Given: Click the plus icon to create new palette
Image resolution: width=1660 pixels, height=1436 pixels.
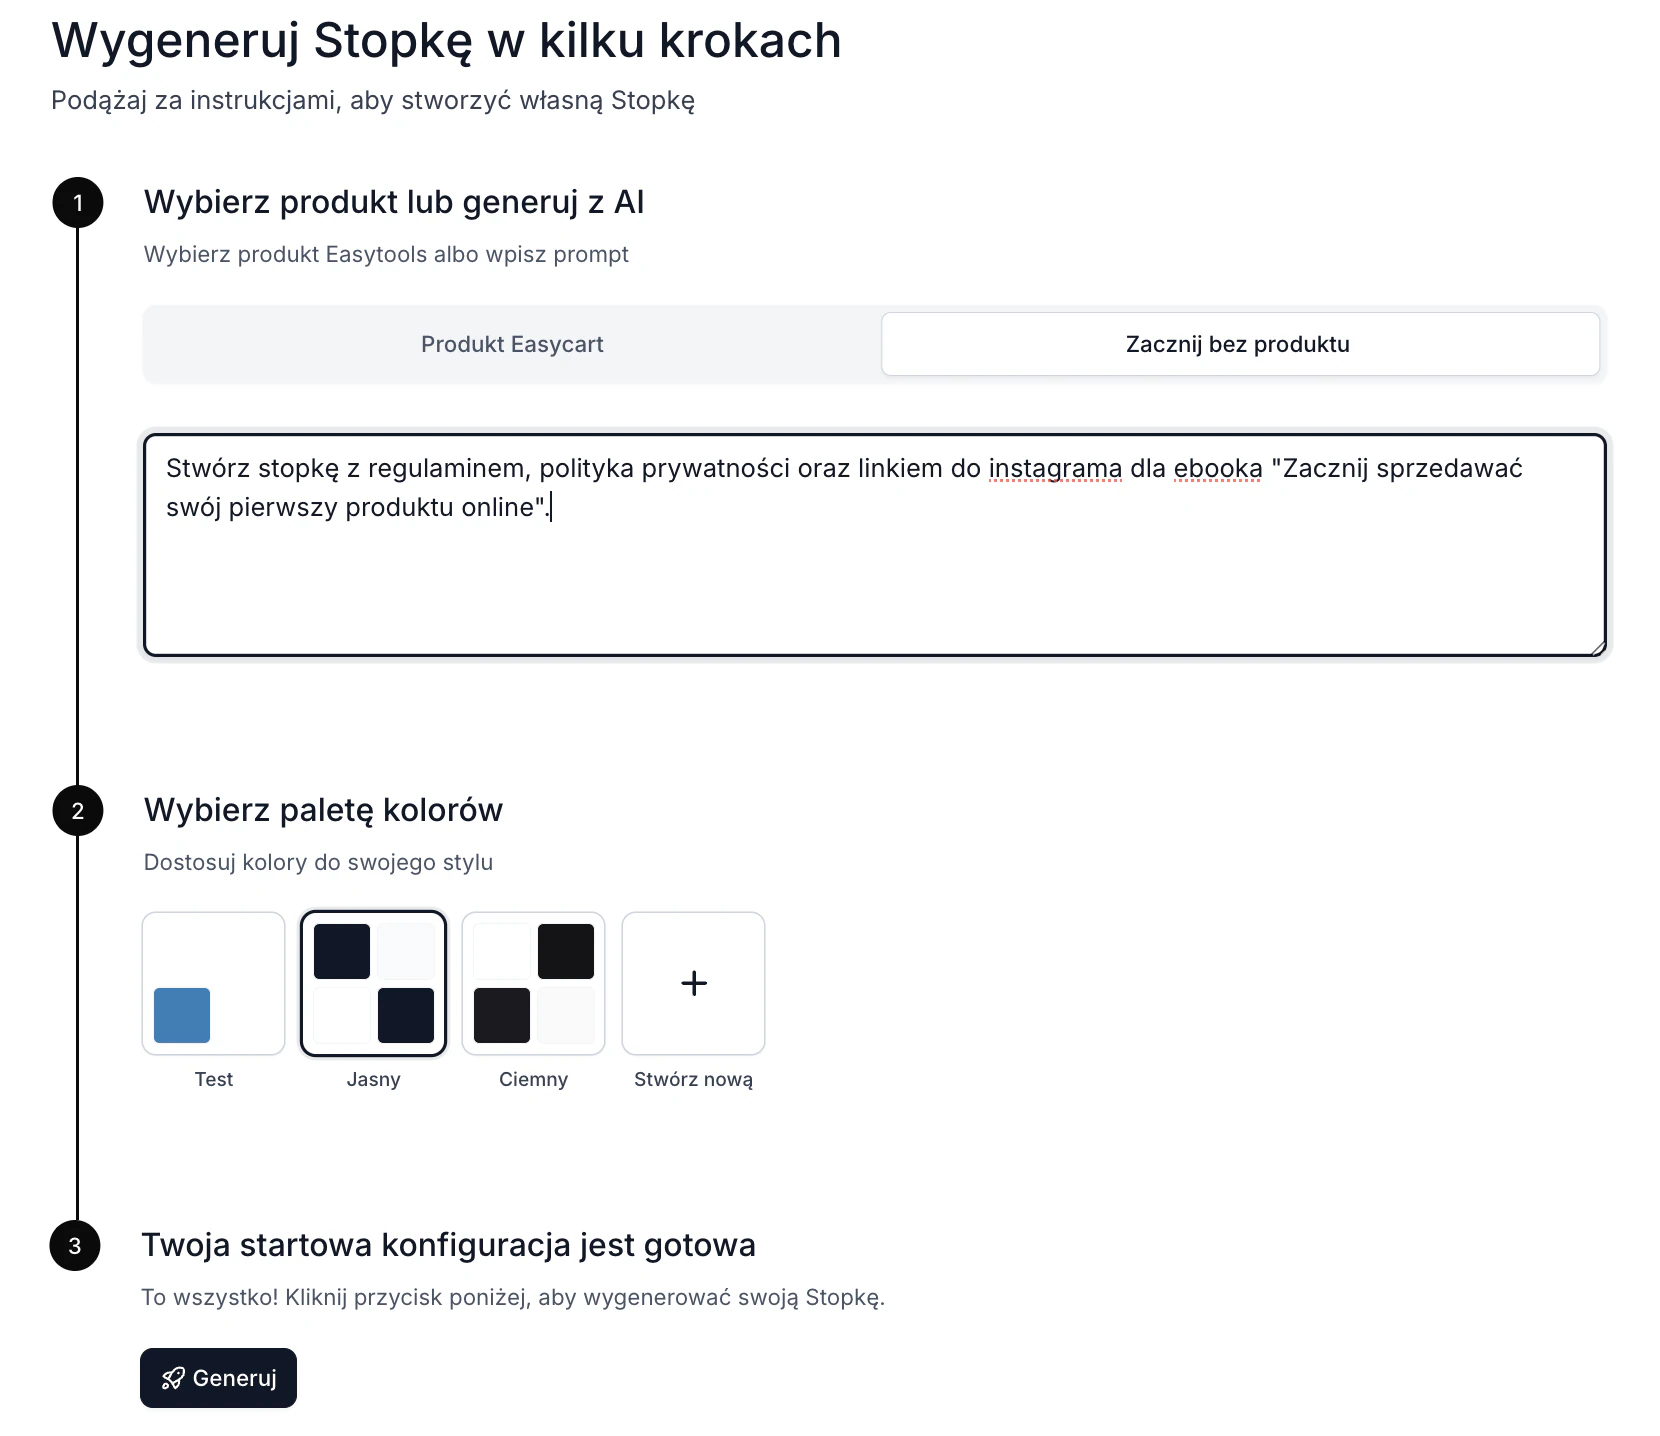Looking at the screenshot, I should click(694, 983).
